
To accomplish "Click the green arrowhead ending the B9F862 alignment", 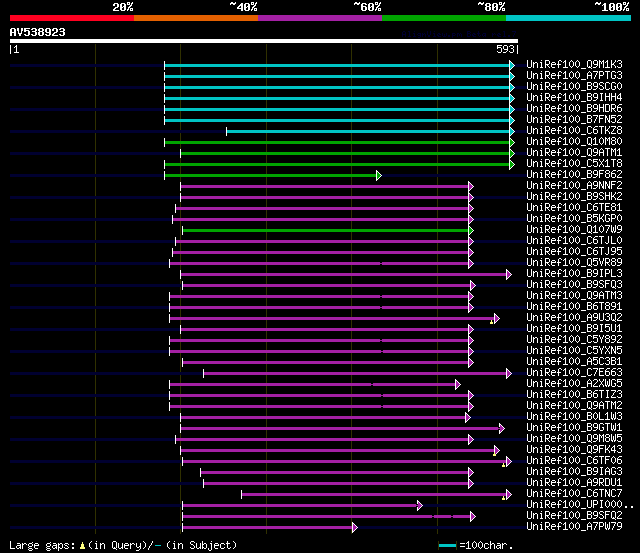I will (379, 175).
